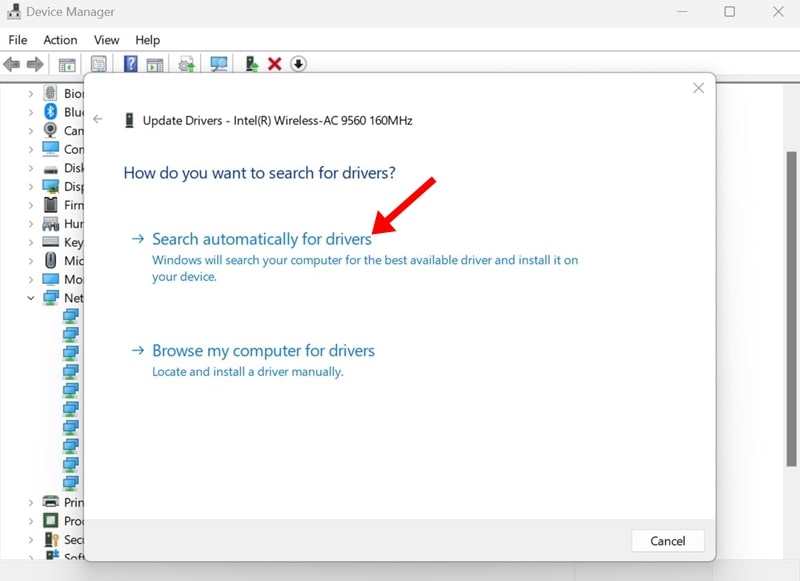
Task: Close the Update Drivers dialog with X
Action: tap(698, 88)
